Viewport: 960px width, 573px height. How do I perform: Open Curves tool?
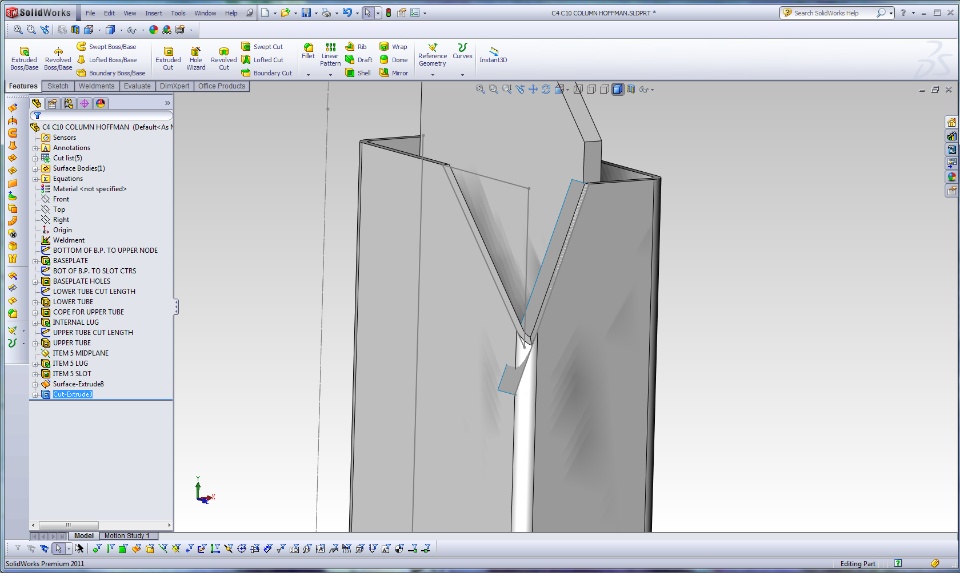point(462,51)
